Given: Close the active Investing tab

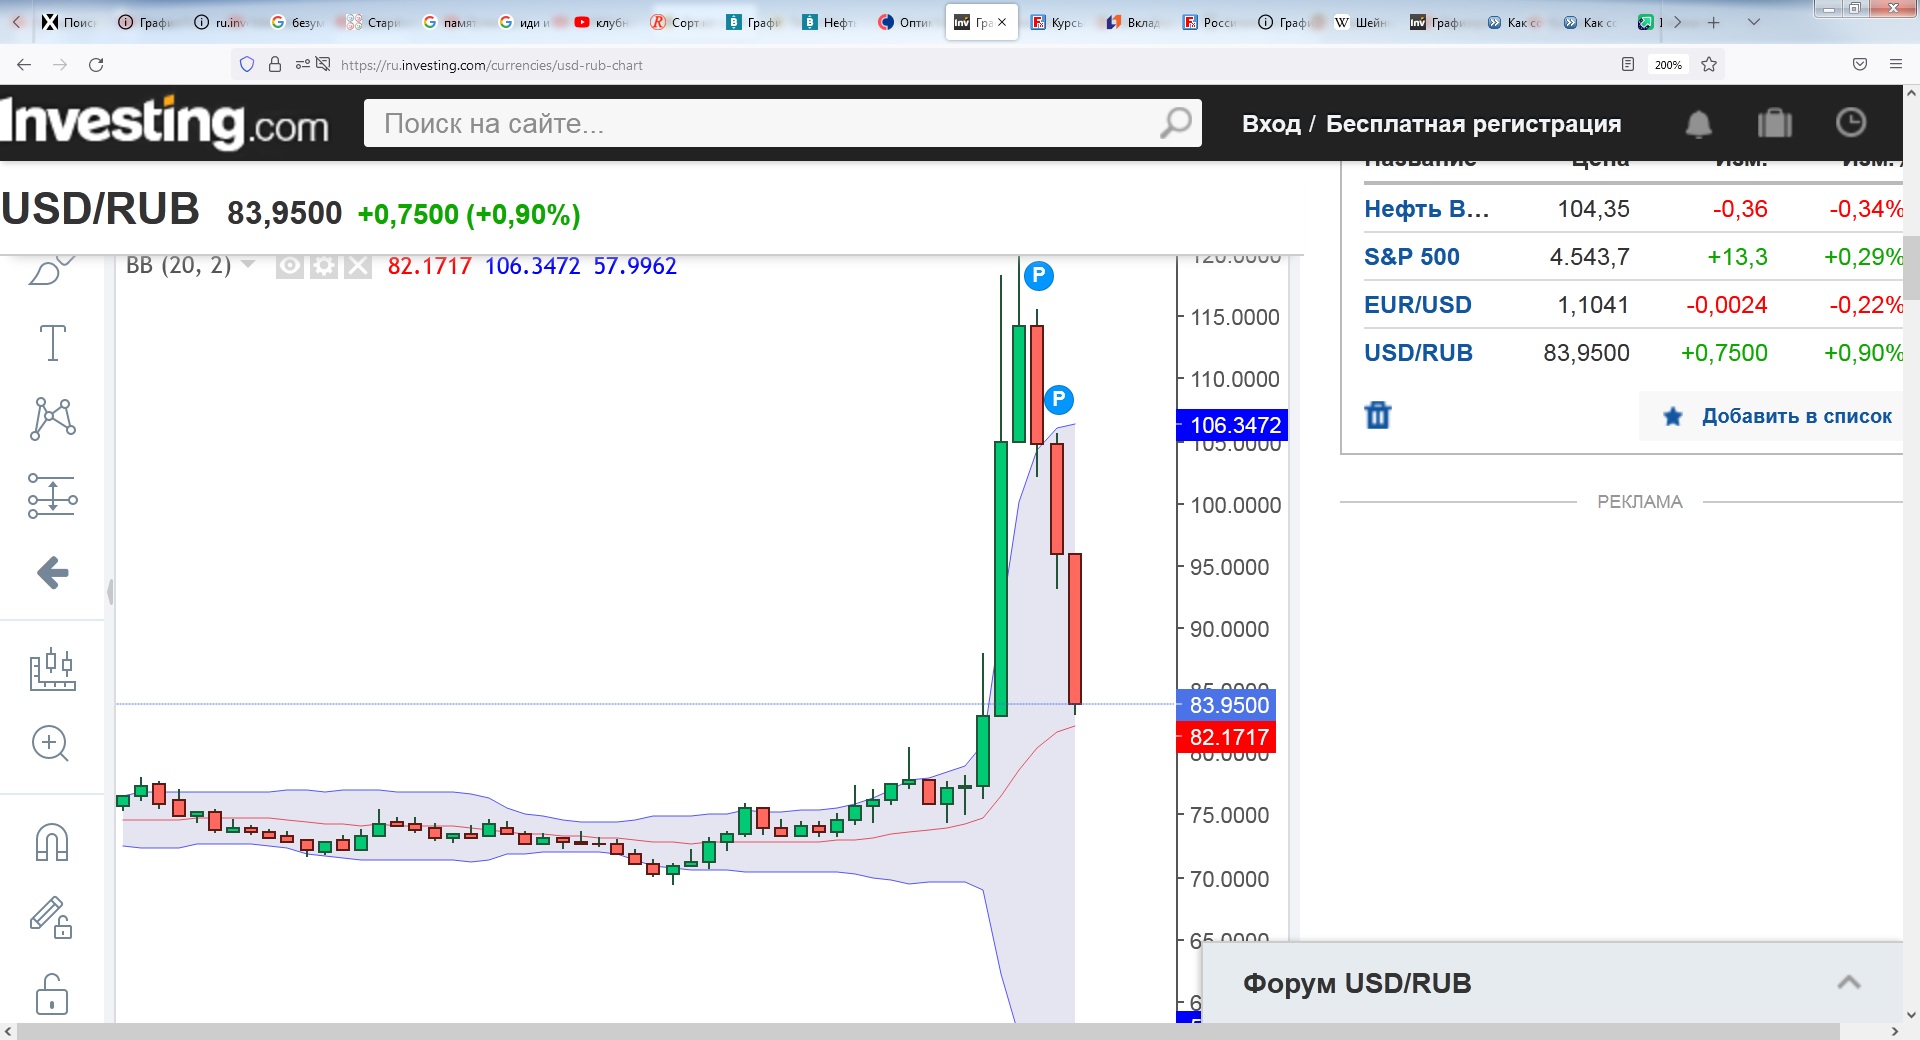Looking at the screenshot, I should tap(1002, 22).
